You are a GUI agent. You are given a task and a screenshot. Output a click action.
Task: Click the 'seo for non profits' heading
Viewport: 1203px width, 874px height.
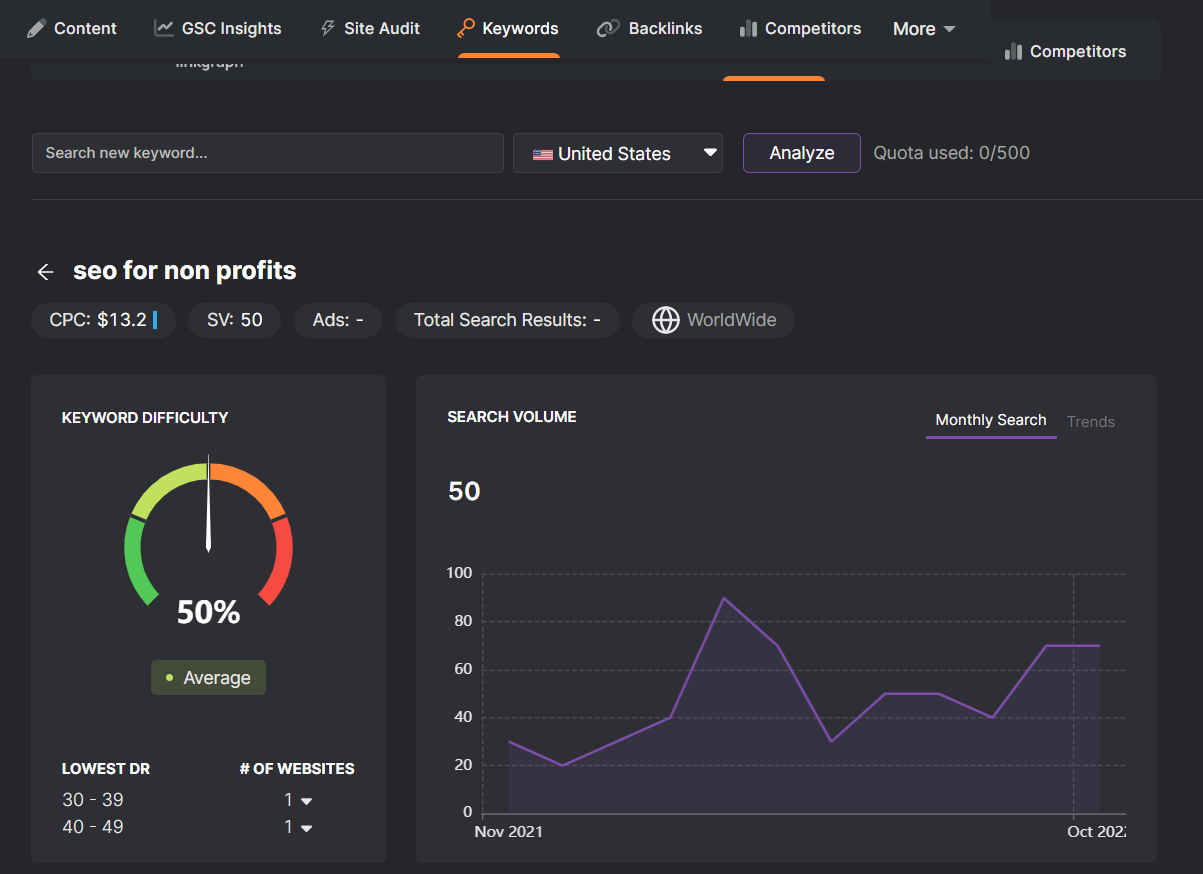185,270
